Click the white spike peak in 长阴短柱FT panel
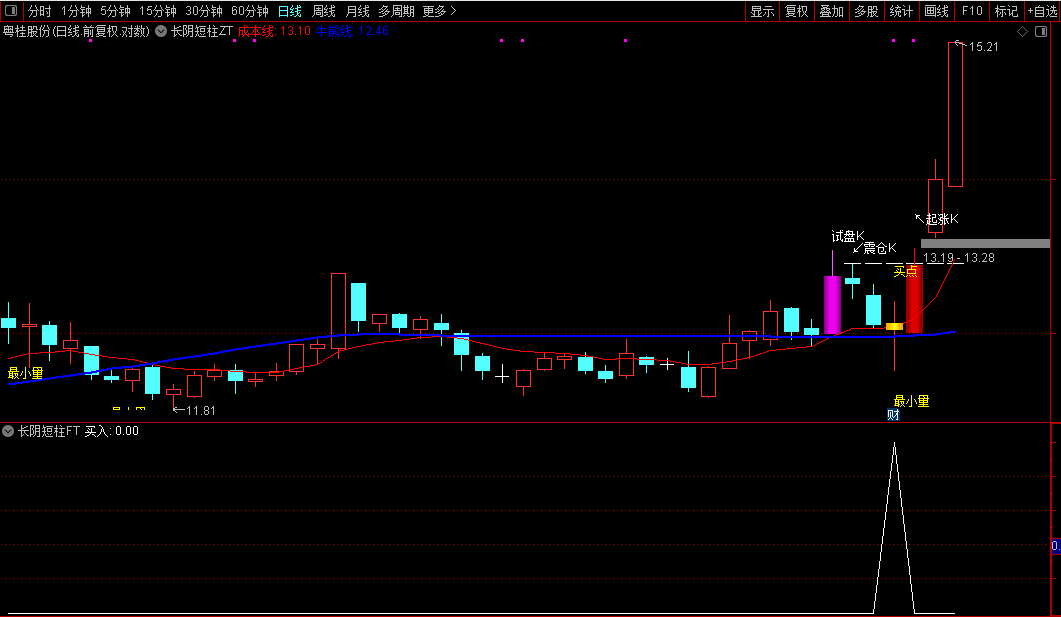The image size is (1061, 617). 895,444
